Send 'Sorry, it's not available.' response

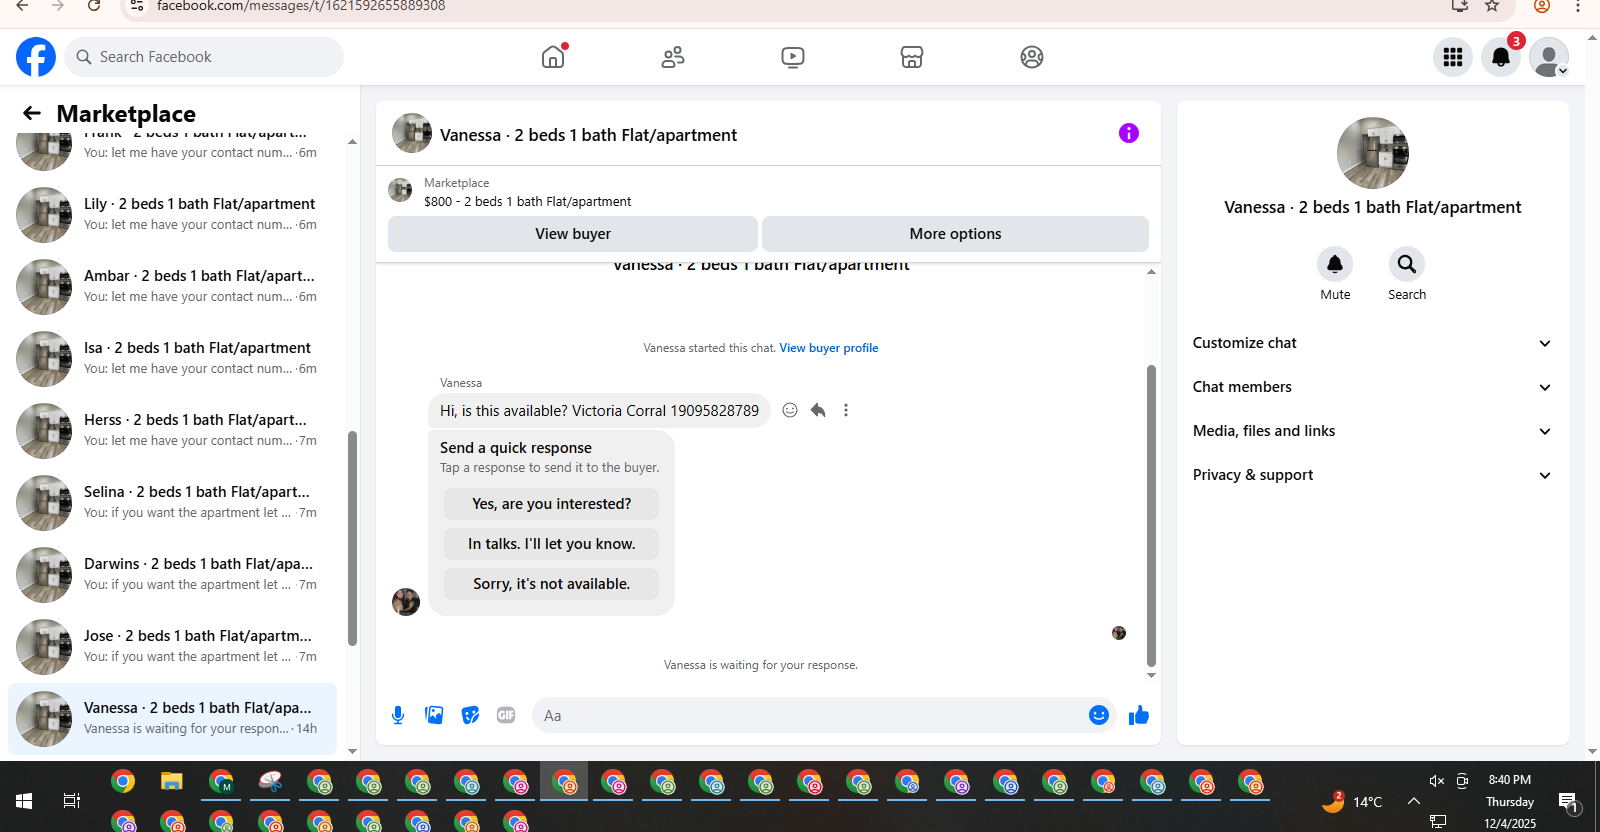pyautogui.click(x=552, y=584)
